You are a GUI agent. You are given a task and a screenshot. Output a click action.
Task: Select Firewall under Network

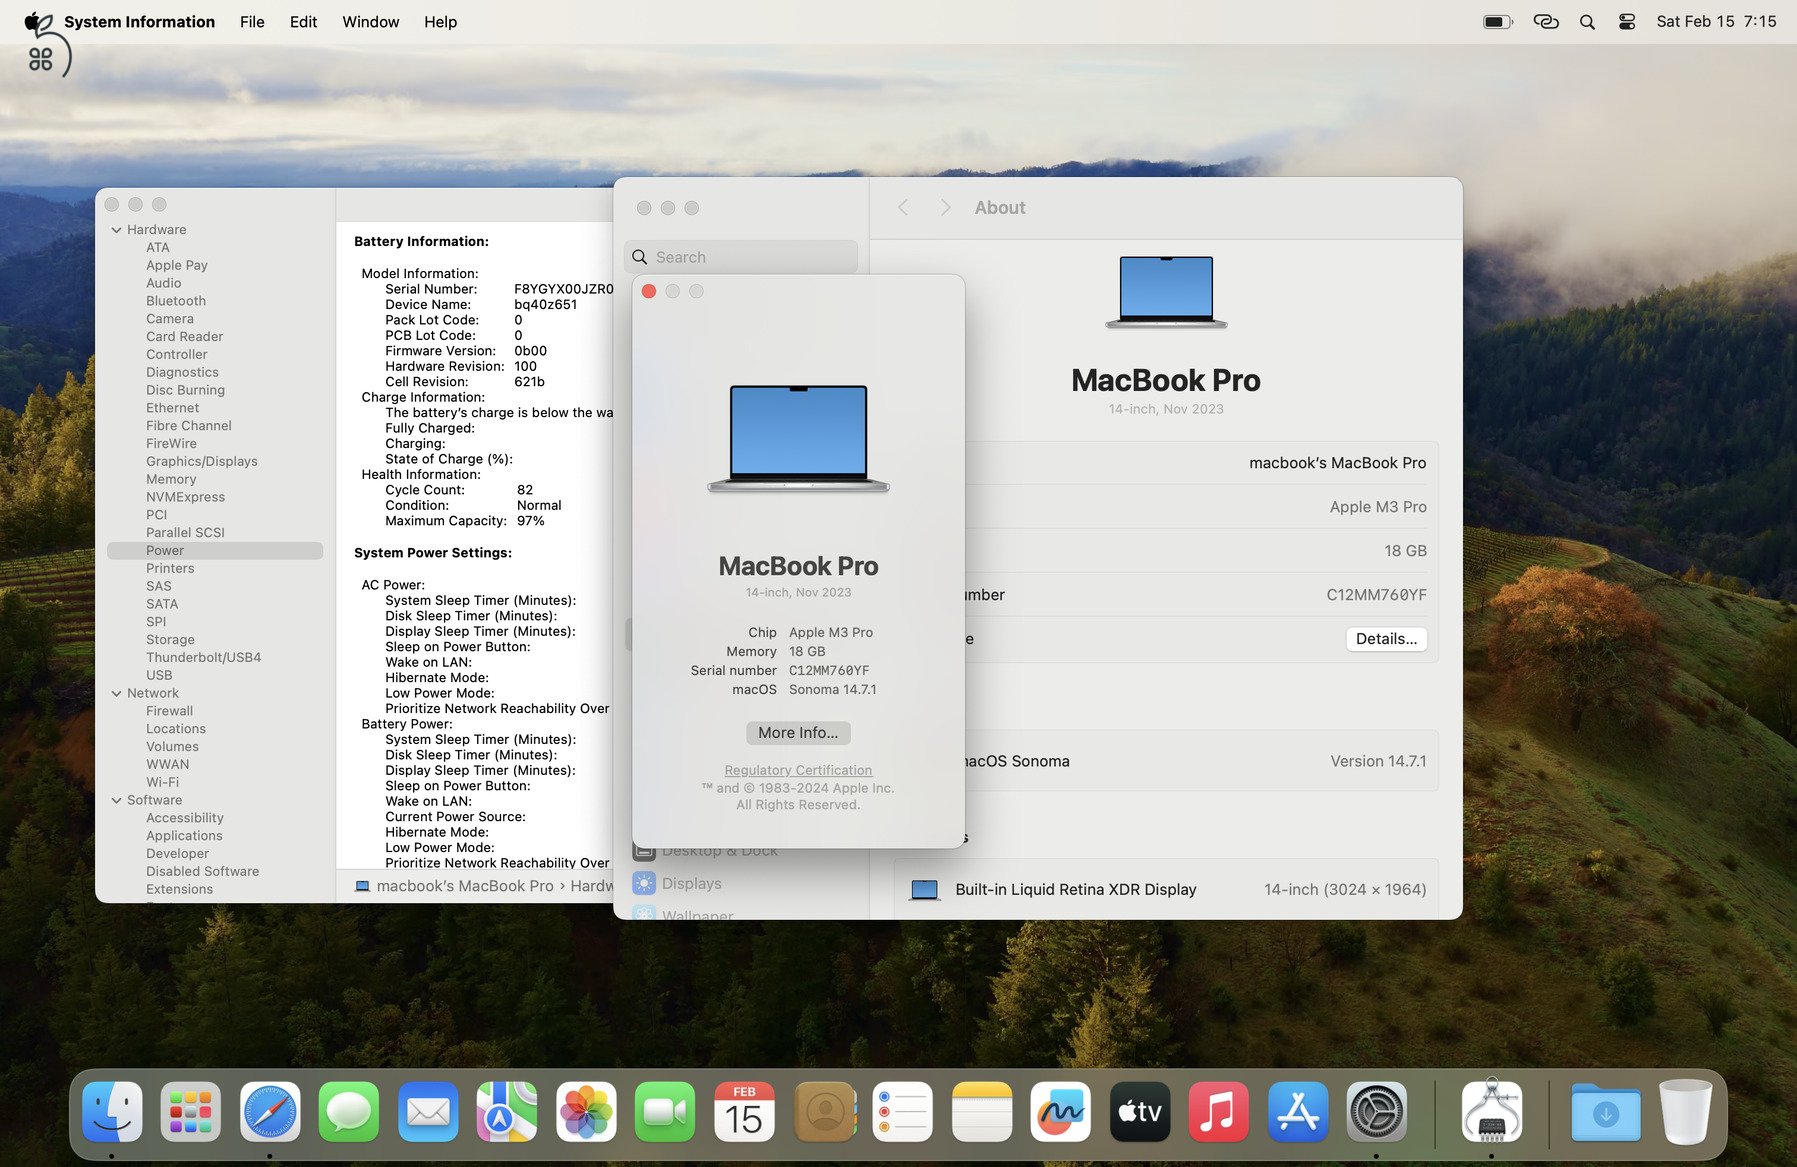[170, 711]
